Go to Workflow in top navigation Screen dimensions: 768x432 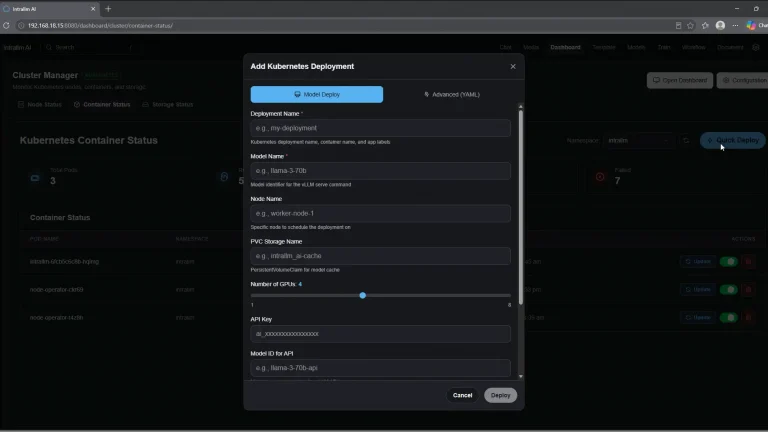point(694,48)
